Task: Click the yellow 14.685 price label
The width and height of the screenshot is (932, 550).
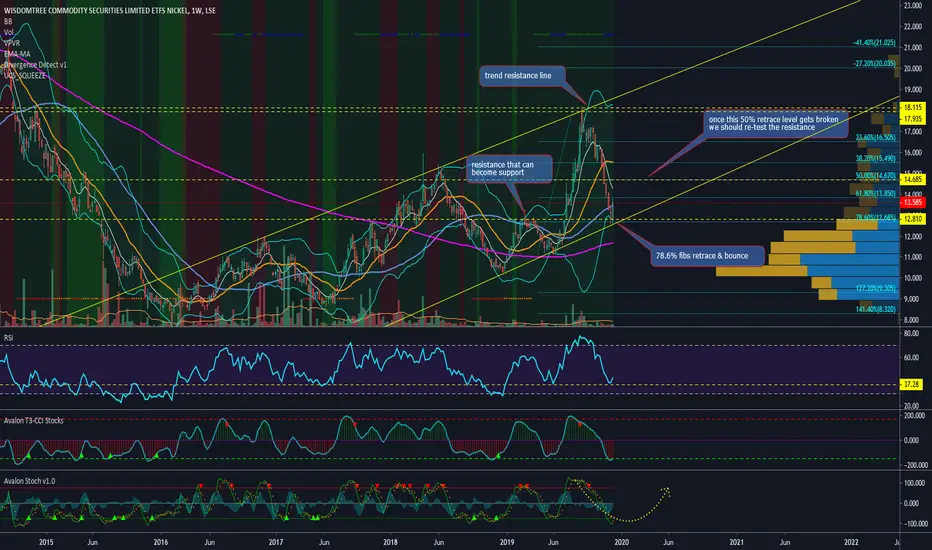Action: coord(912,179)
